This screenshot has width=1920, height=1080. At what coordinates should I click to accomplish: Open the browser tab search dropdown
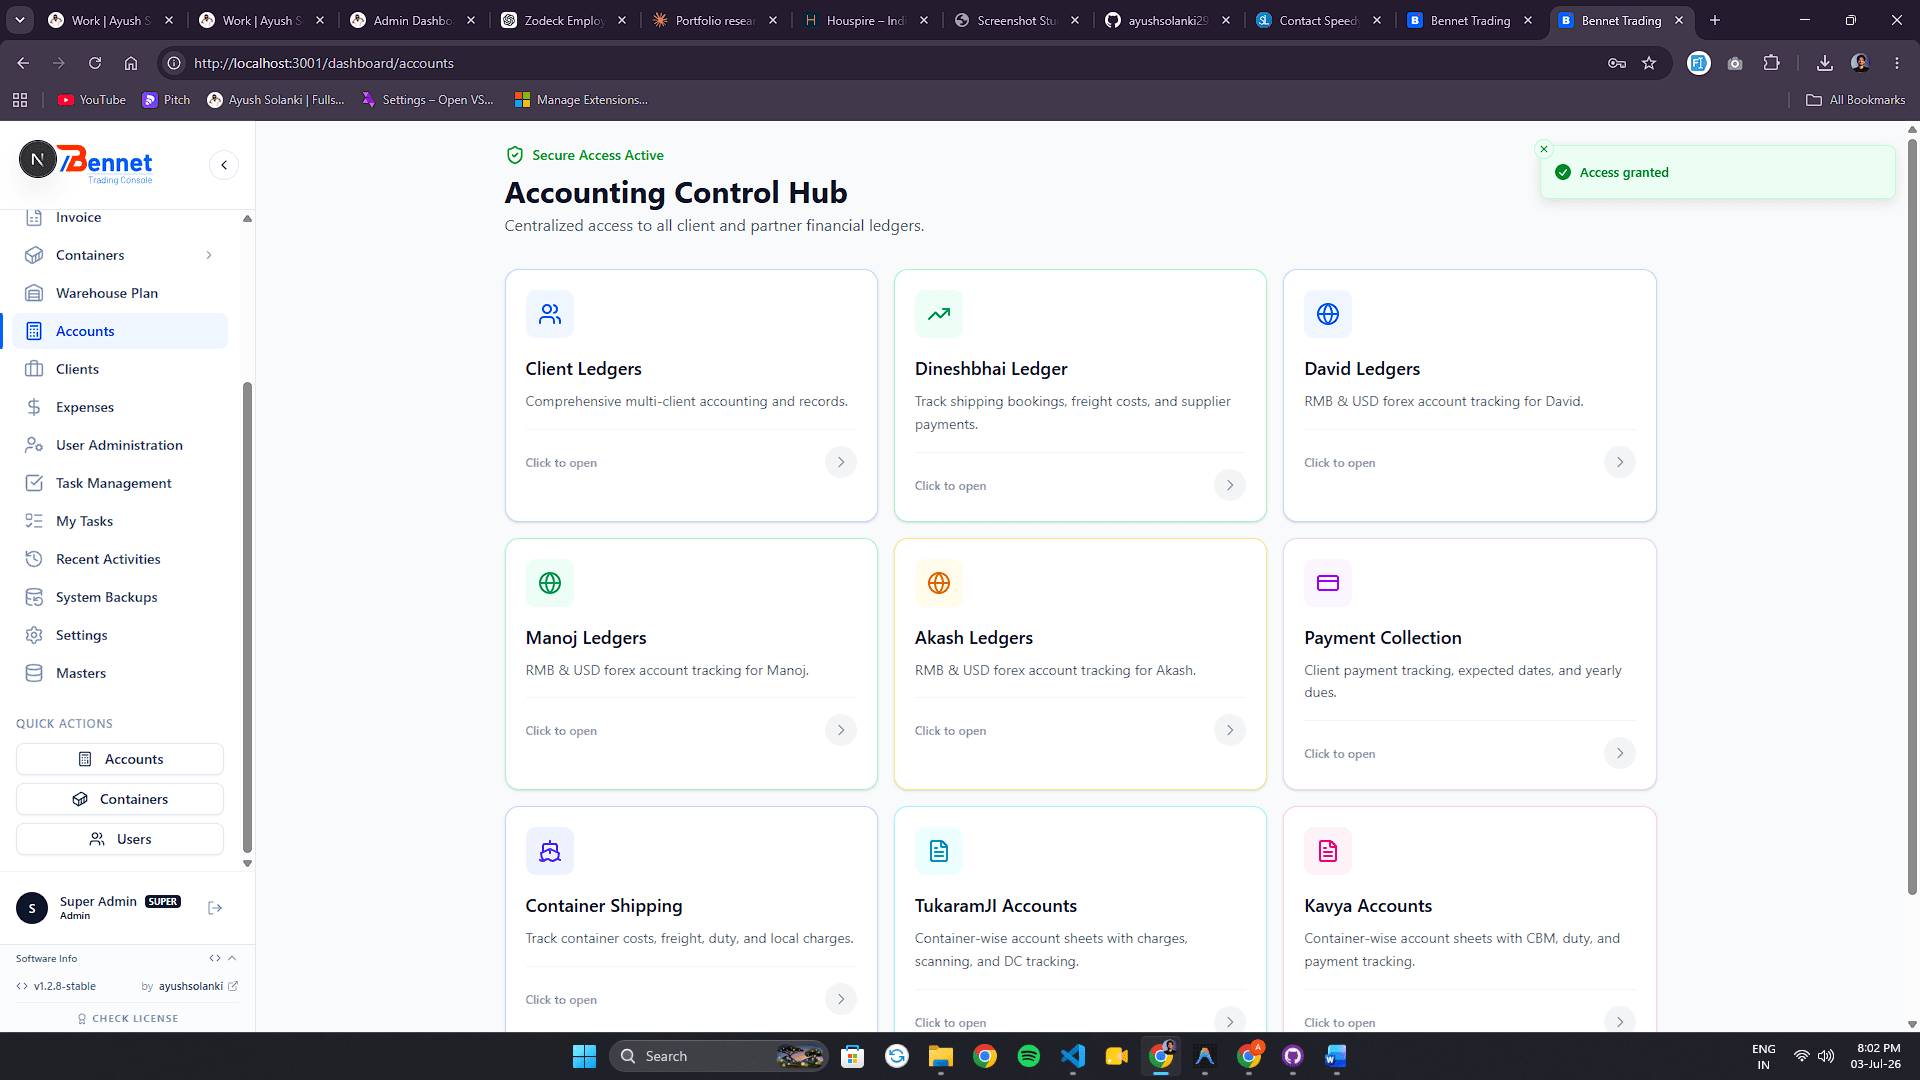coord(20,20)
